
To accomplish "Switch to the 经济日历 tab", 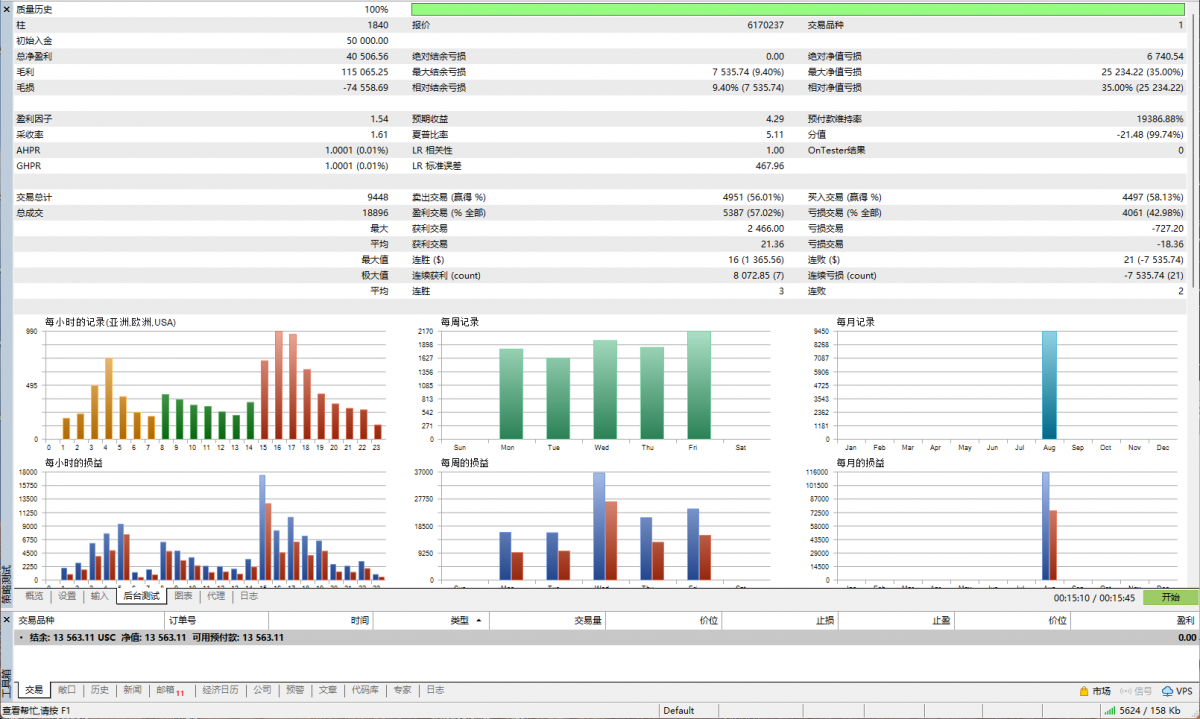I will click(x=220, y=690).
